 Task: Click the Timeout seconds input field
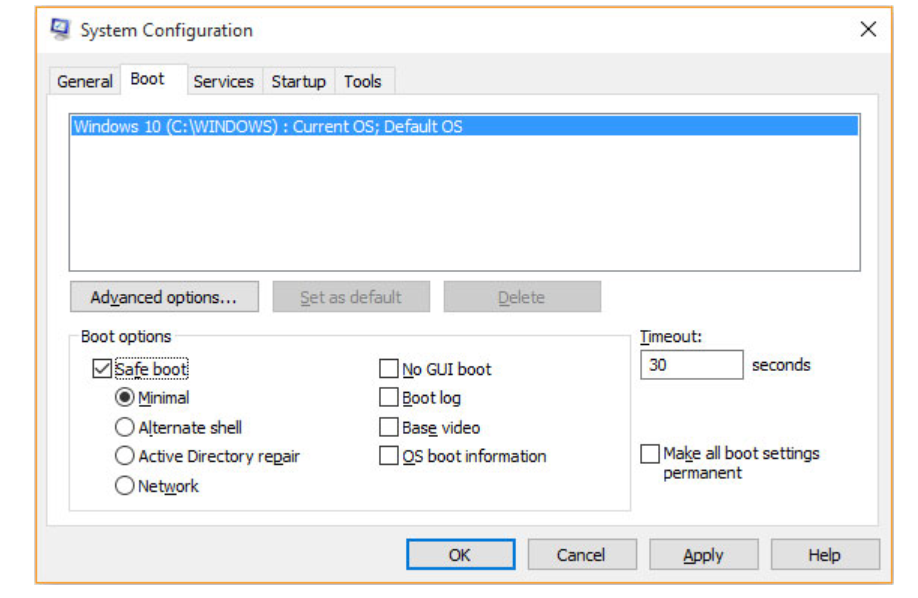point(691,365)
